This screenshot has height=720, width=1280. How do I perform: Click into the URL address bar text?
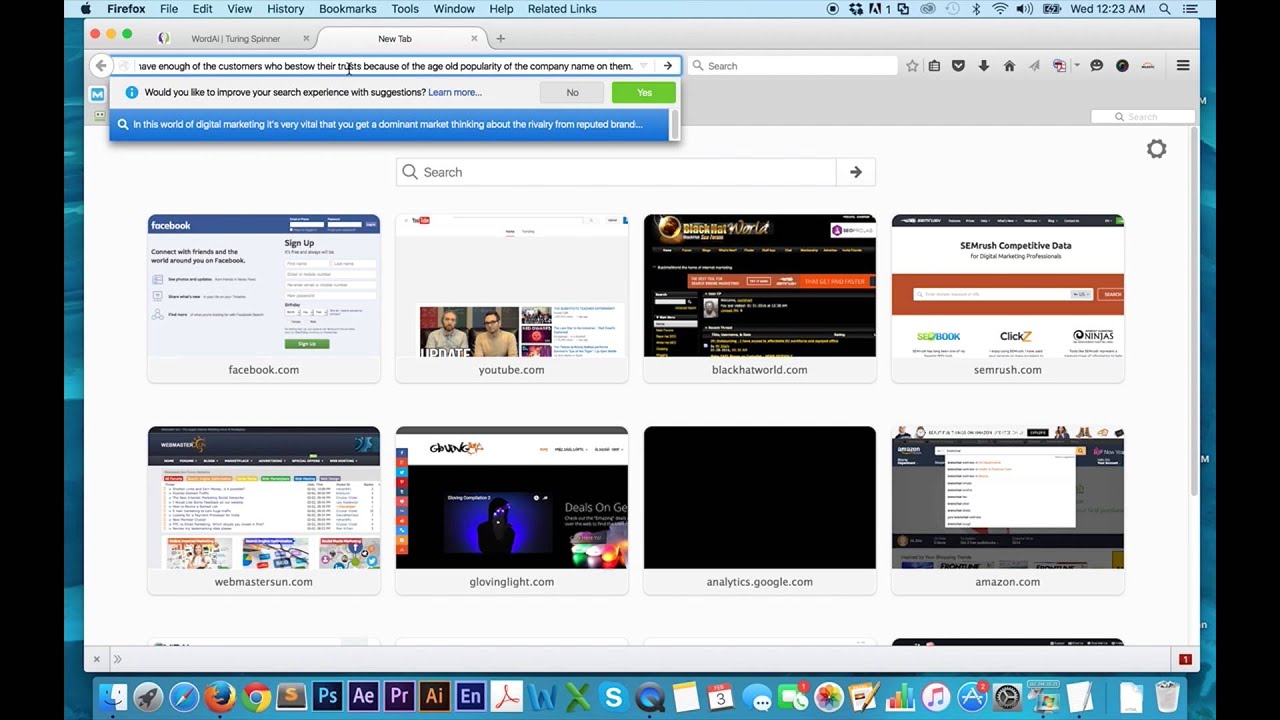point(386,66)
